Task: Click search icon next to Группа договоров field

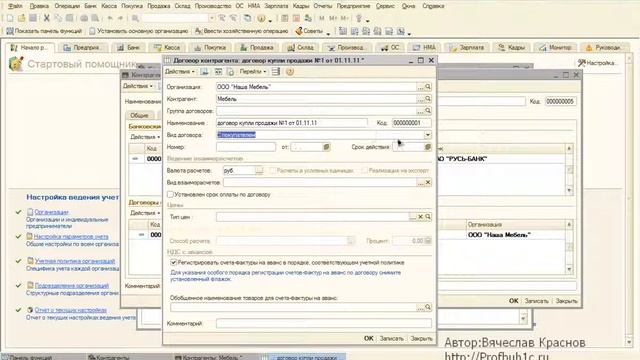Action: (428, 111)
